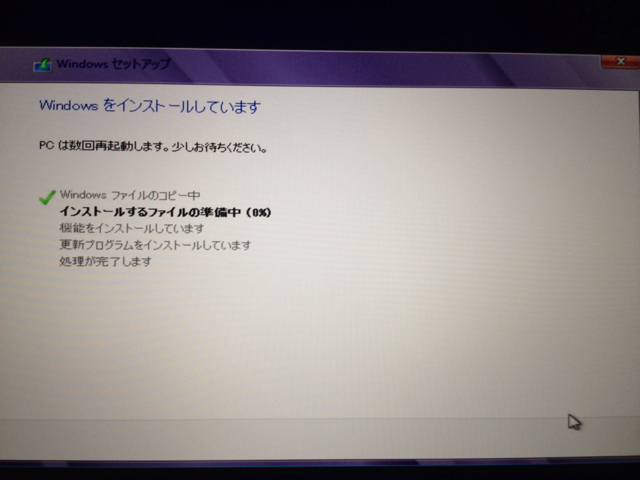This screenshot has width=640, height=480.
Task: Select the 更新プログラムをインストールしています step
Action: pos(155,245)
